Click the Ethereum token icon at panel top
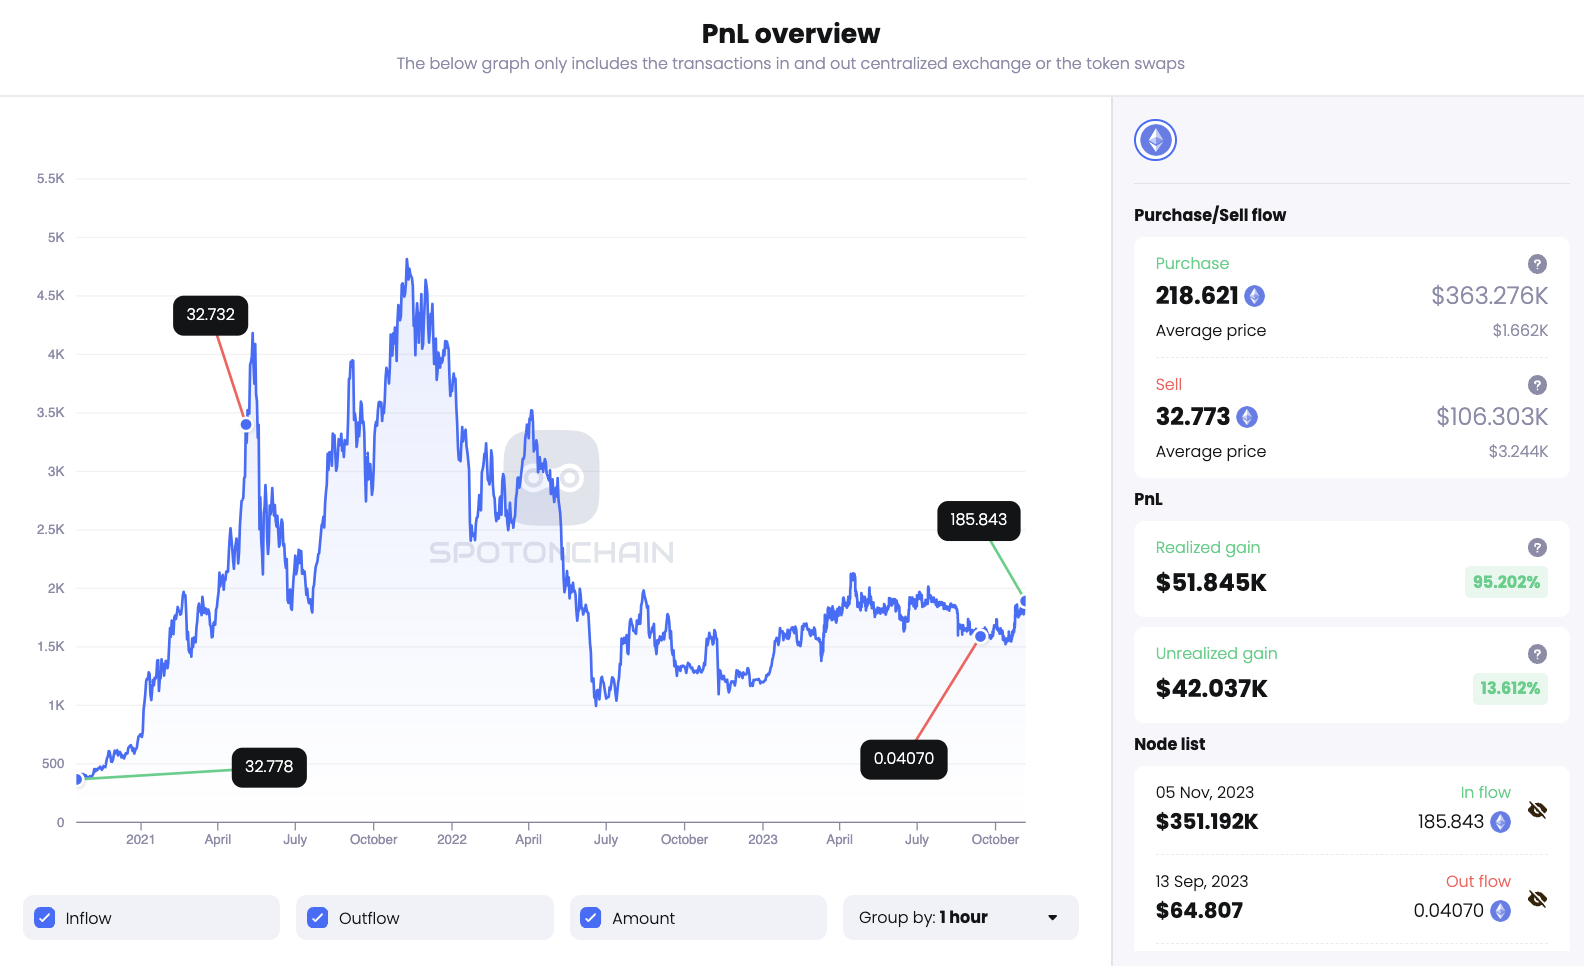The width and height of the screenshot is (1584, 966). pos(1155,140)
